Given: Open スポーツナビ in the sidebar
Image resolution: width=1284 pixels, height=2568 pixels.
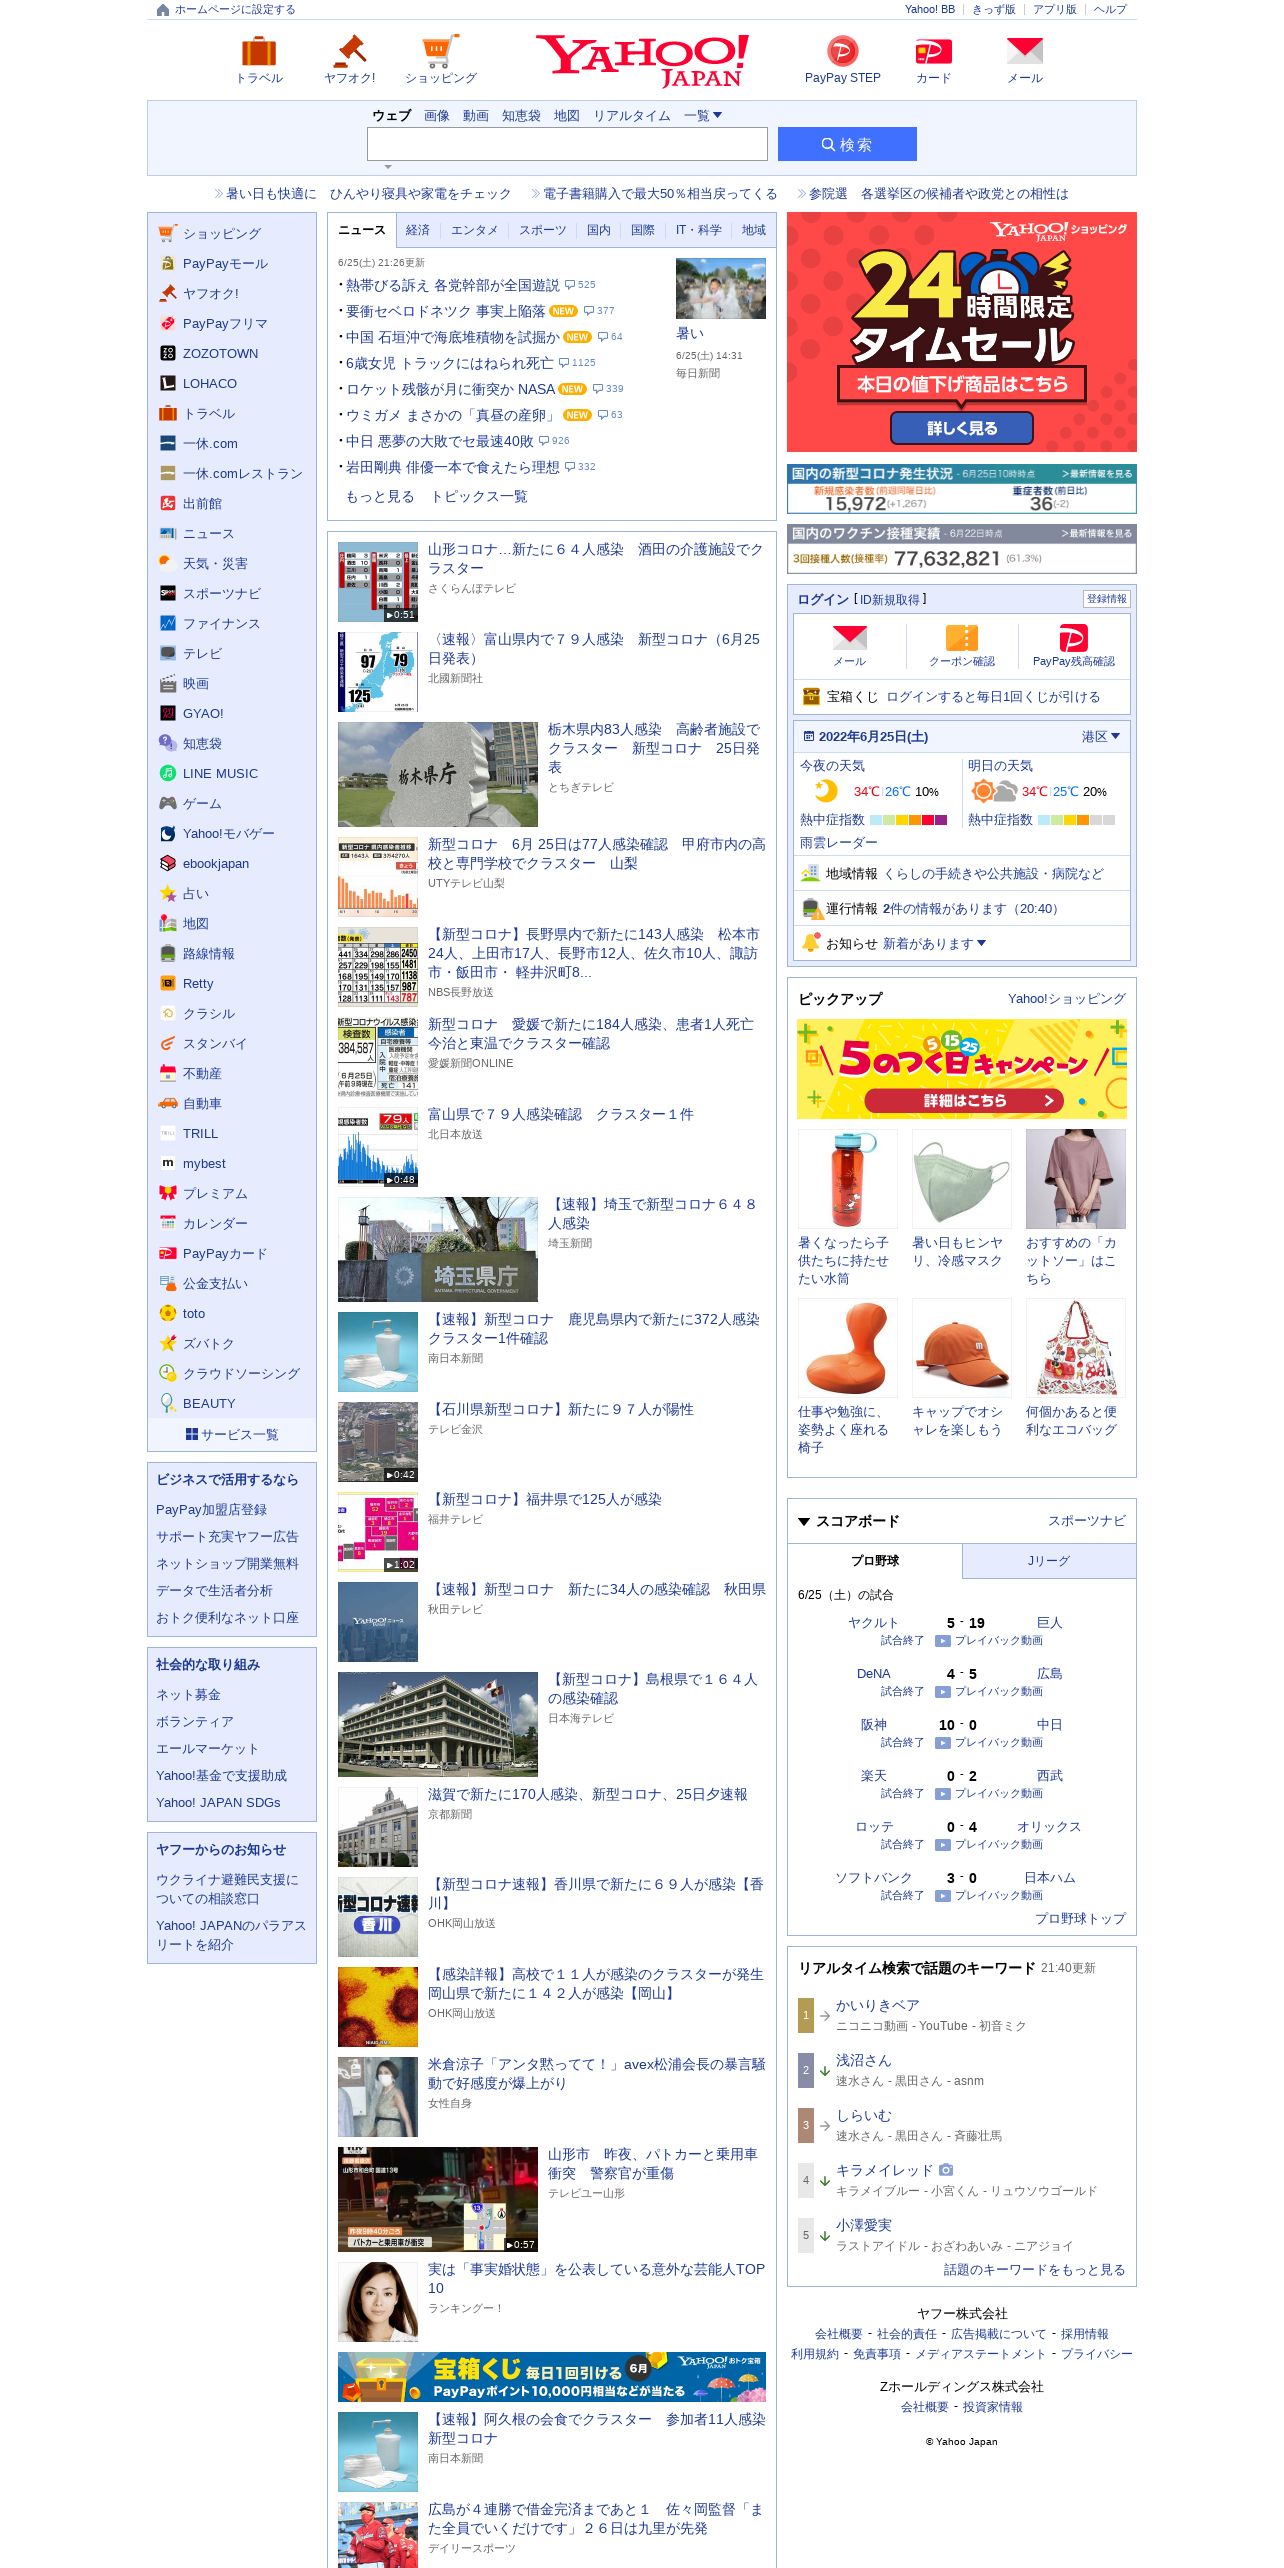Looking at the screenshot, I should click(x=221, y=594).
